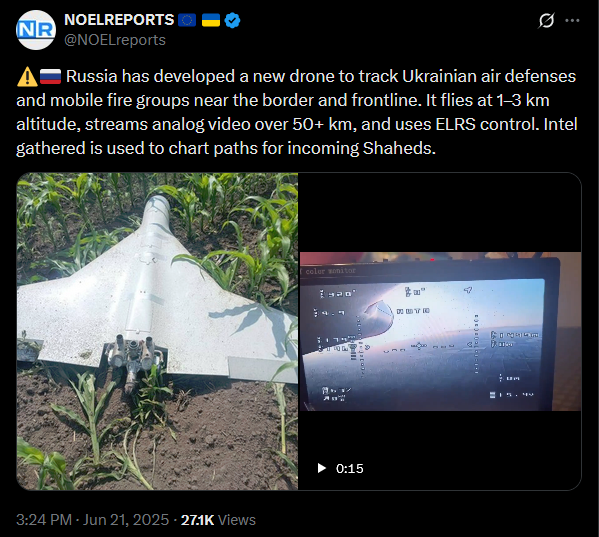Click the black area above the video
Viewport: 599px width, 537px height.
point(440,212)
